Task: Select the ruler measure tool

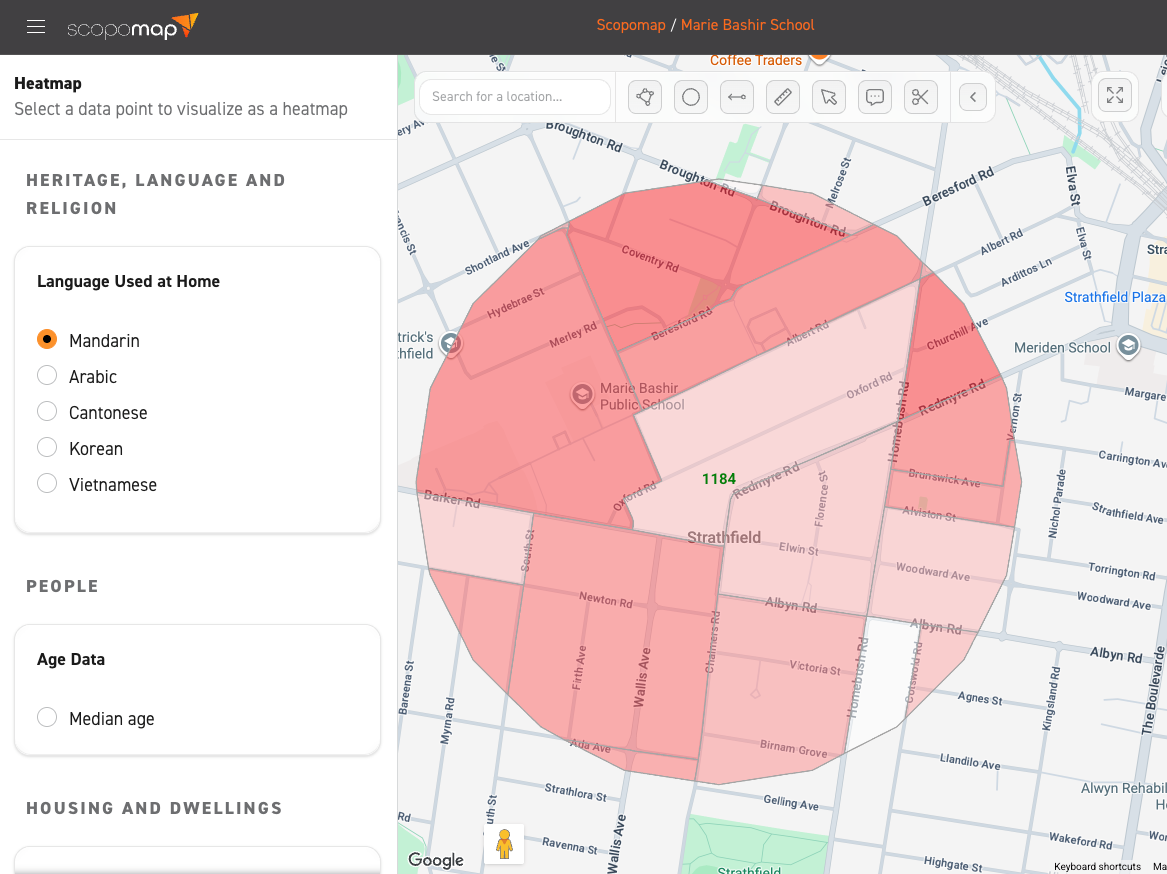Action: (783, 97)
